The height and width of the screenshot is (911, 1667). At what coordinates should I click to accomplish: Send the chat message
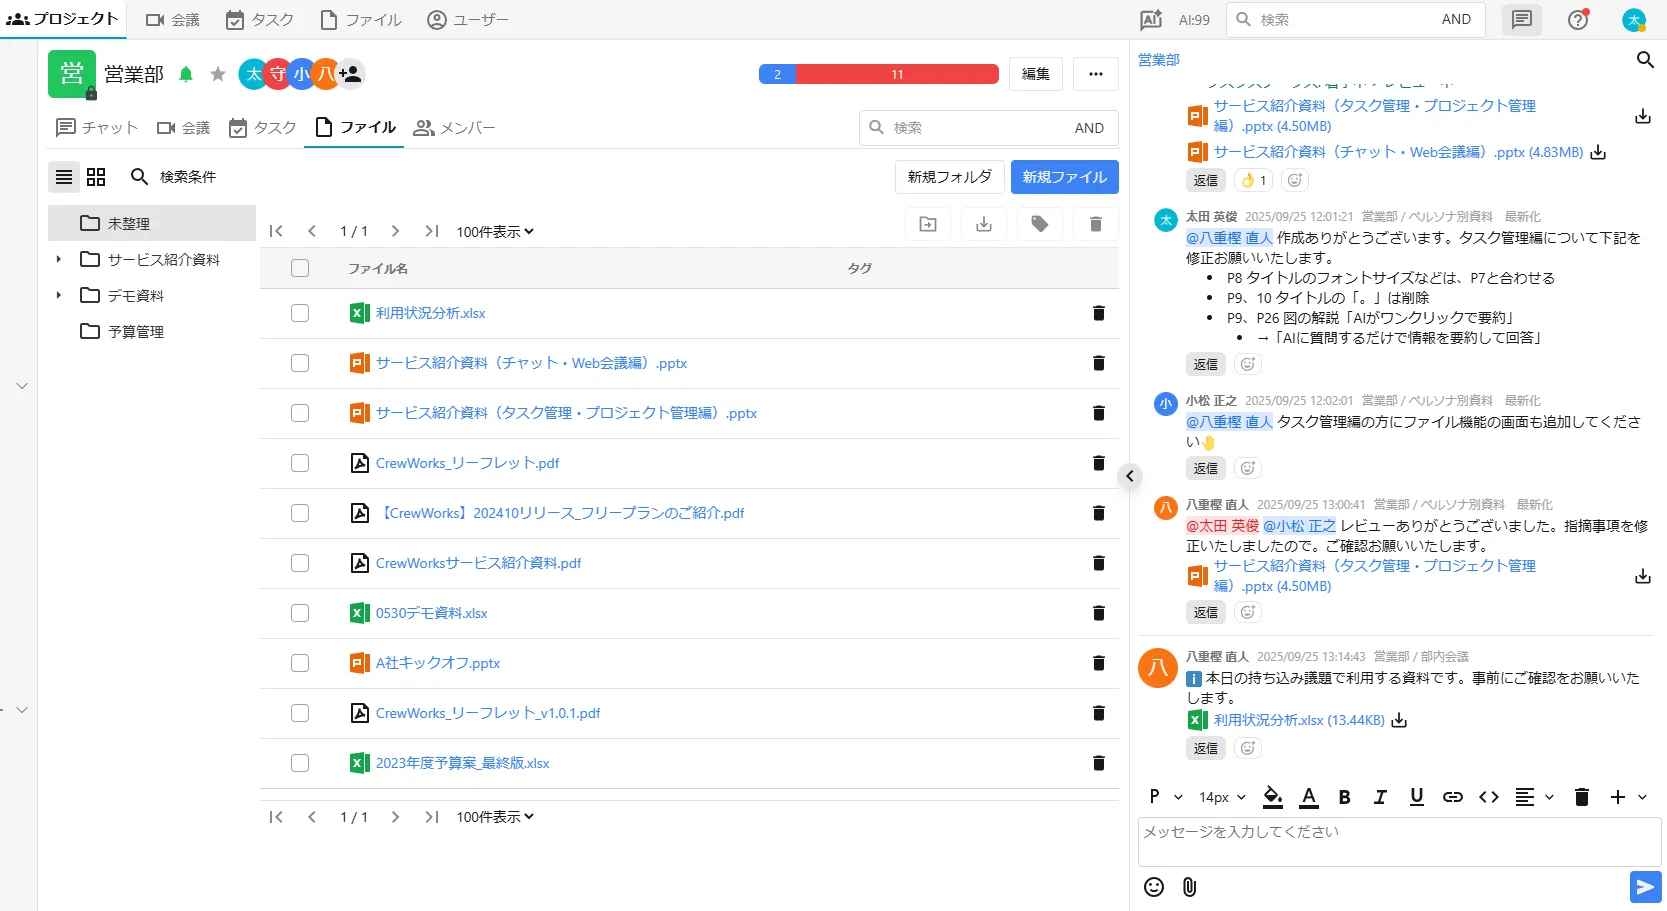coord(1645,887)
